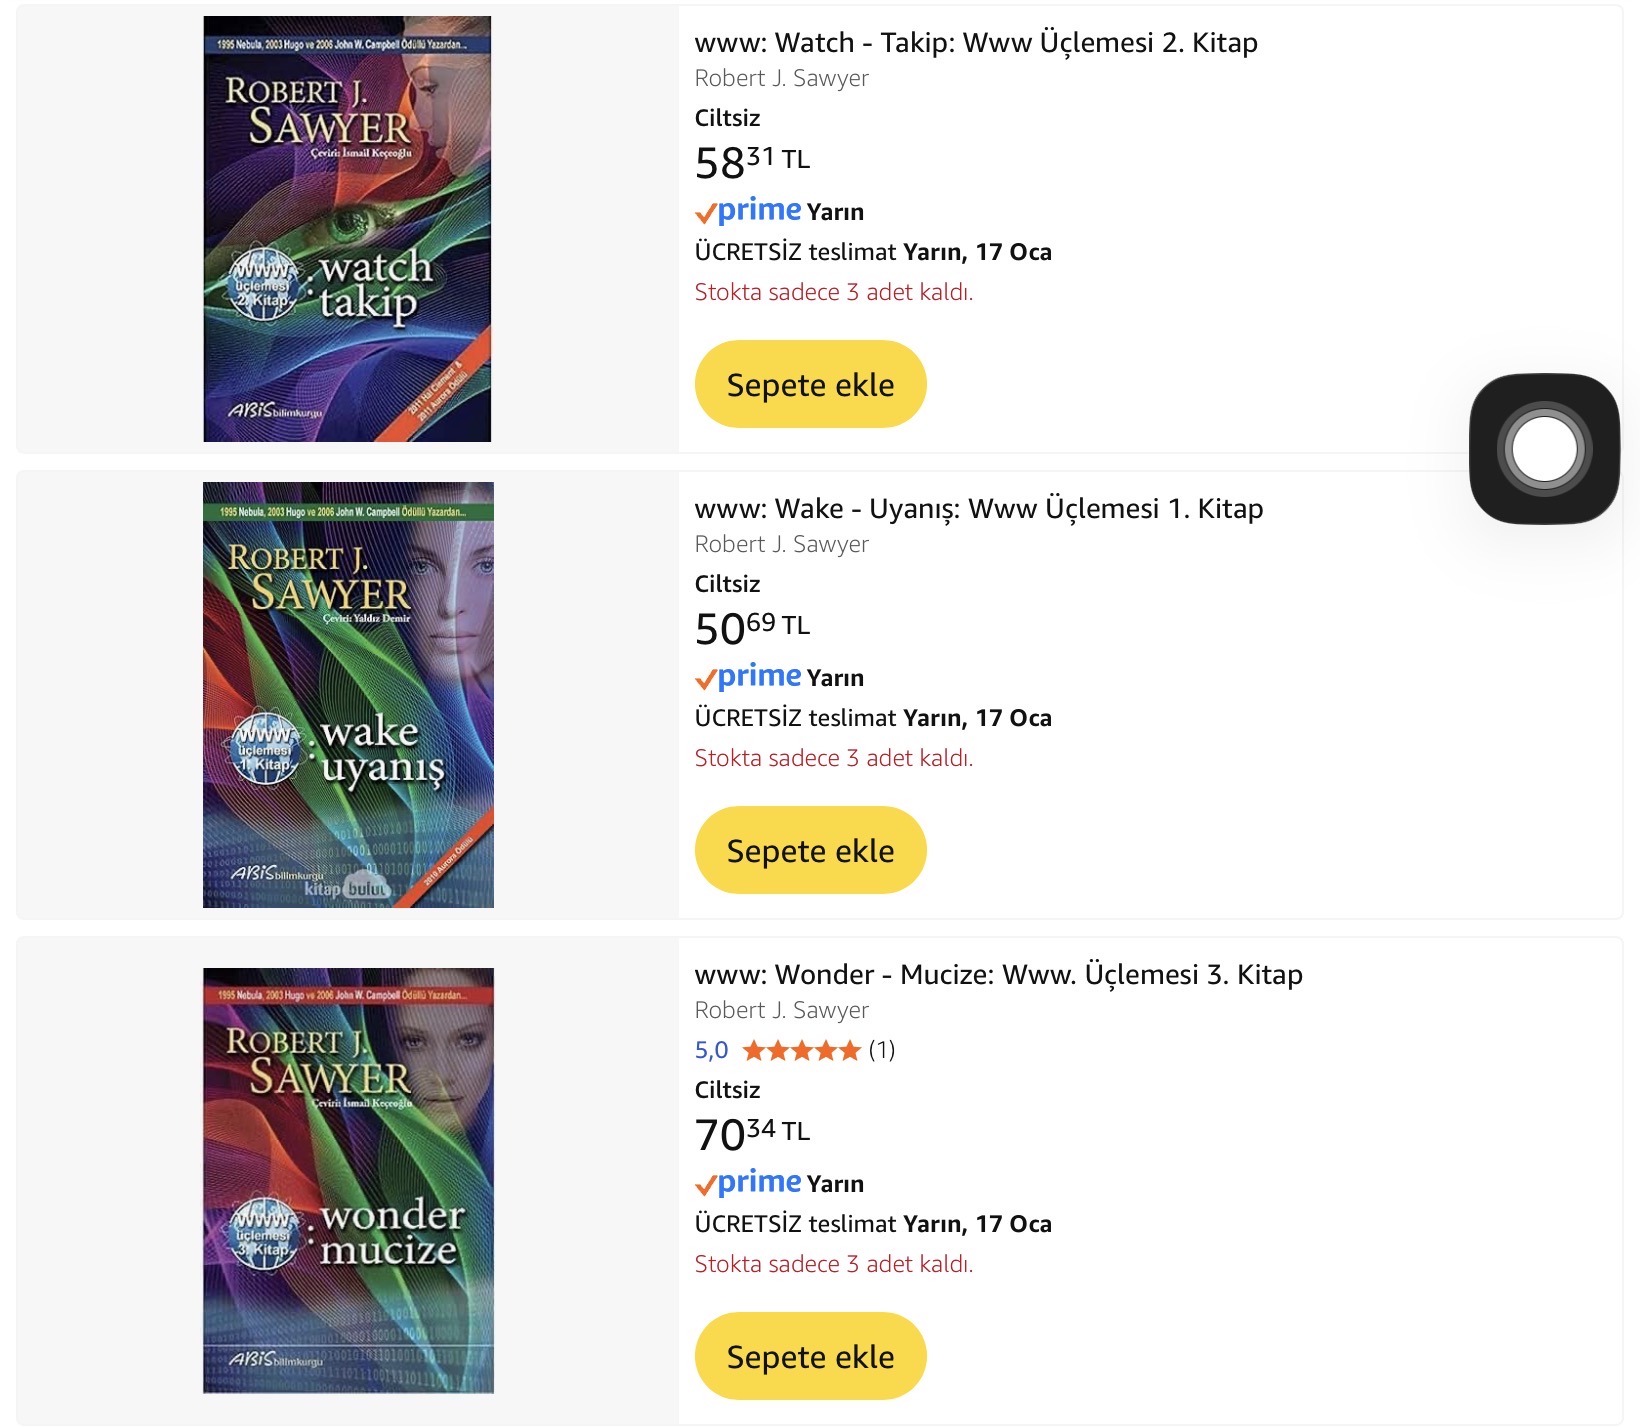Image resolution: width=1640 pixels, height=1427 pixels.
Task: Tap the AssistiveTouch floating button
Action: pos(1543,448)
